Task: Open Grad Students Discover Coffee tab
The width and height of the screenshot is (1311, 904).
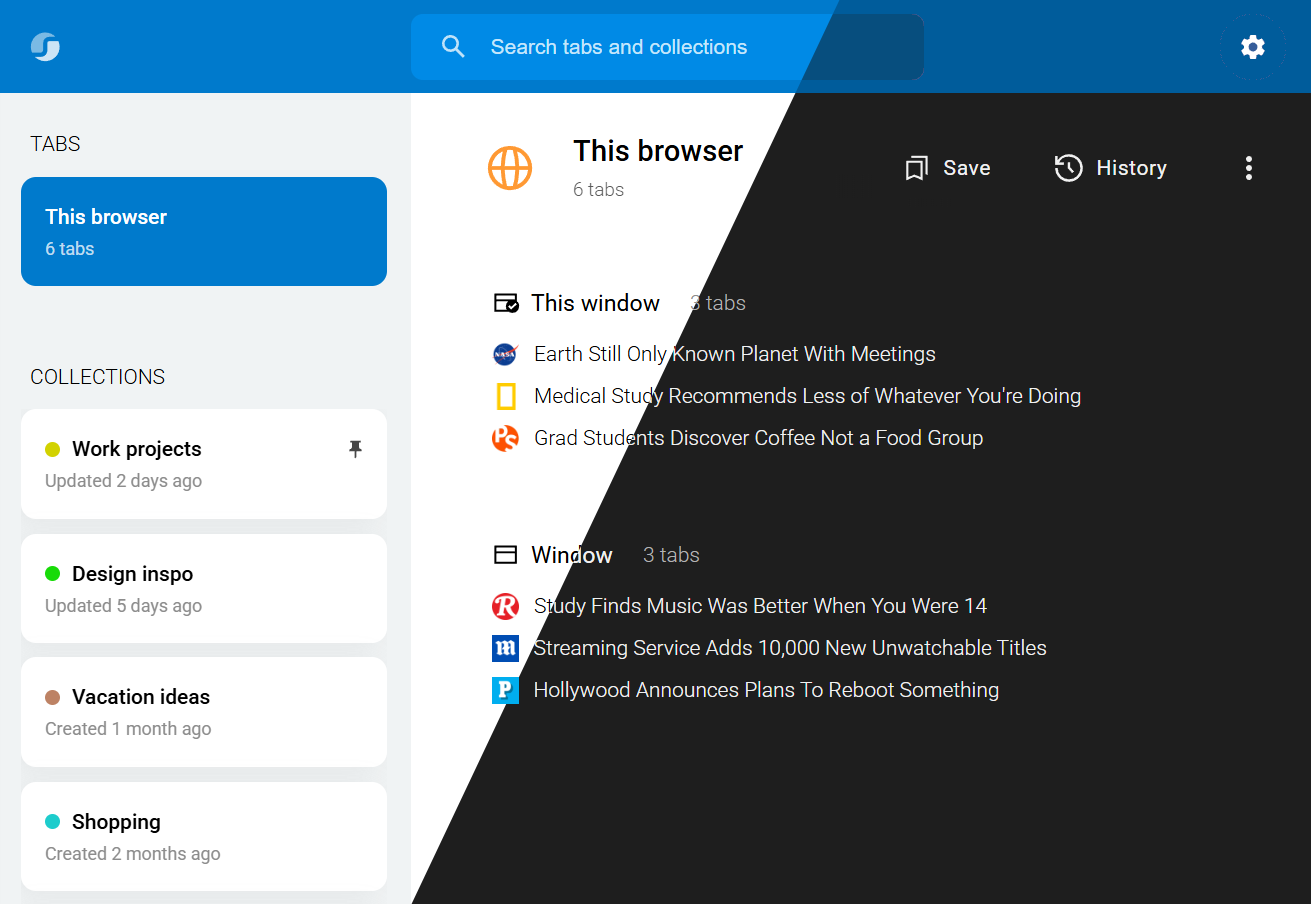Action: (x=759, y=438)
